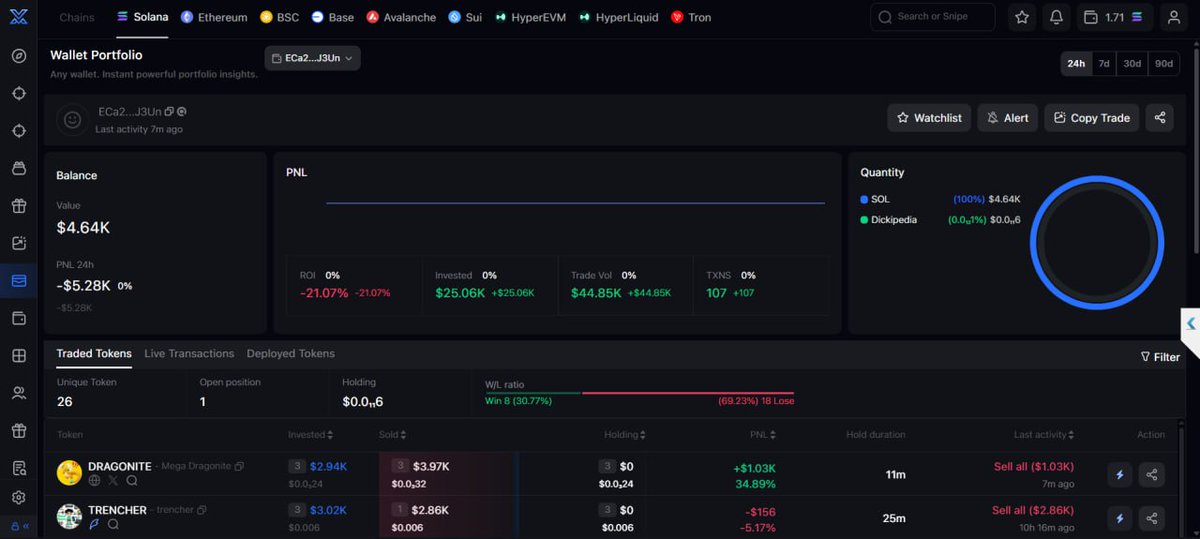Open DRAGONITE X social link icon
This screenshot has width=1200, height=539.
click(113, 481)
